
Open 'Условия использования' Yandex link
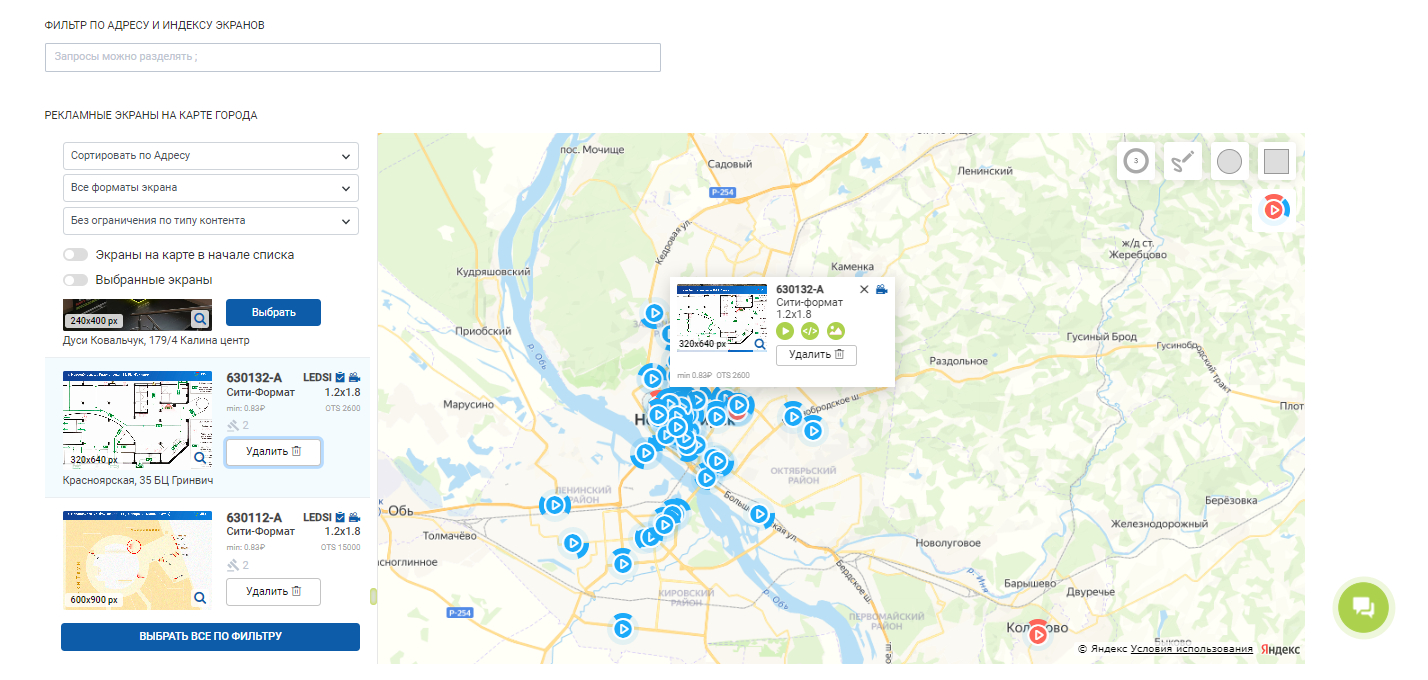pos(1191,649)
